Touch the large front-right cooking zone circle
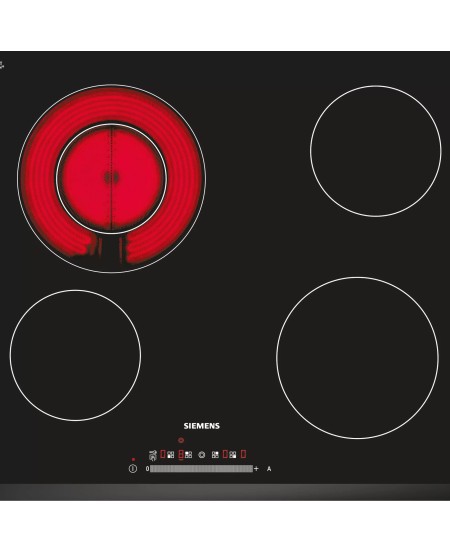450x553 pixels. tap(358, 358)
